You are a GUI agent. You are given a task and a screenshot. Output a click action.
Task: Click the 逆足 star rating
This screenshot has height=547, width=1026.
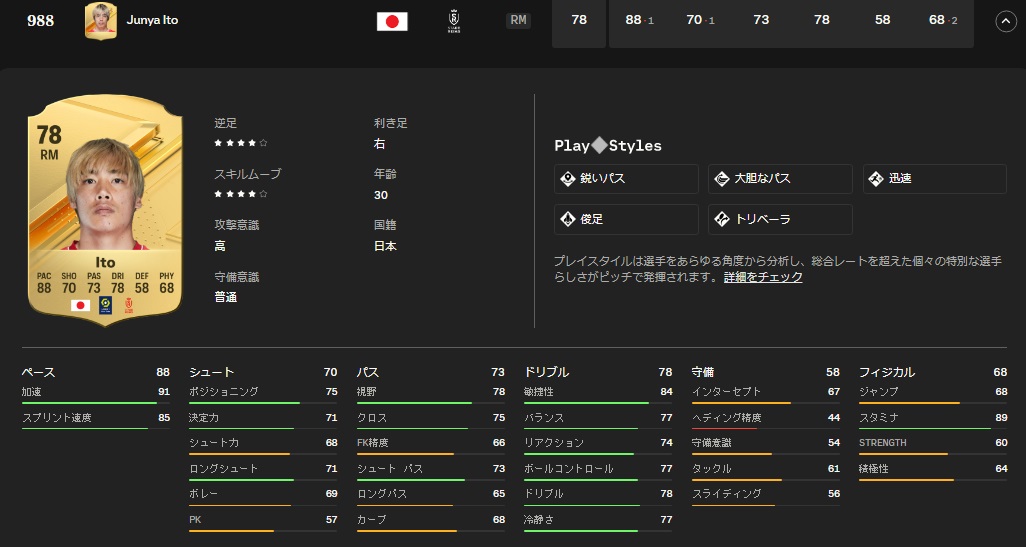click(x=240, y=143)
